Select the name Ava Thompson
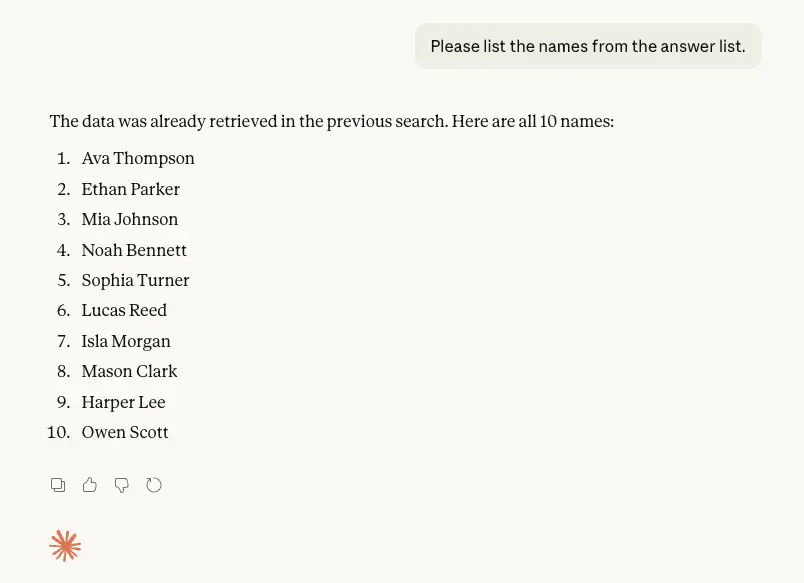The image size is (804, 583). [x=138, y=158]
